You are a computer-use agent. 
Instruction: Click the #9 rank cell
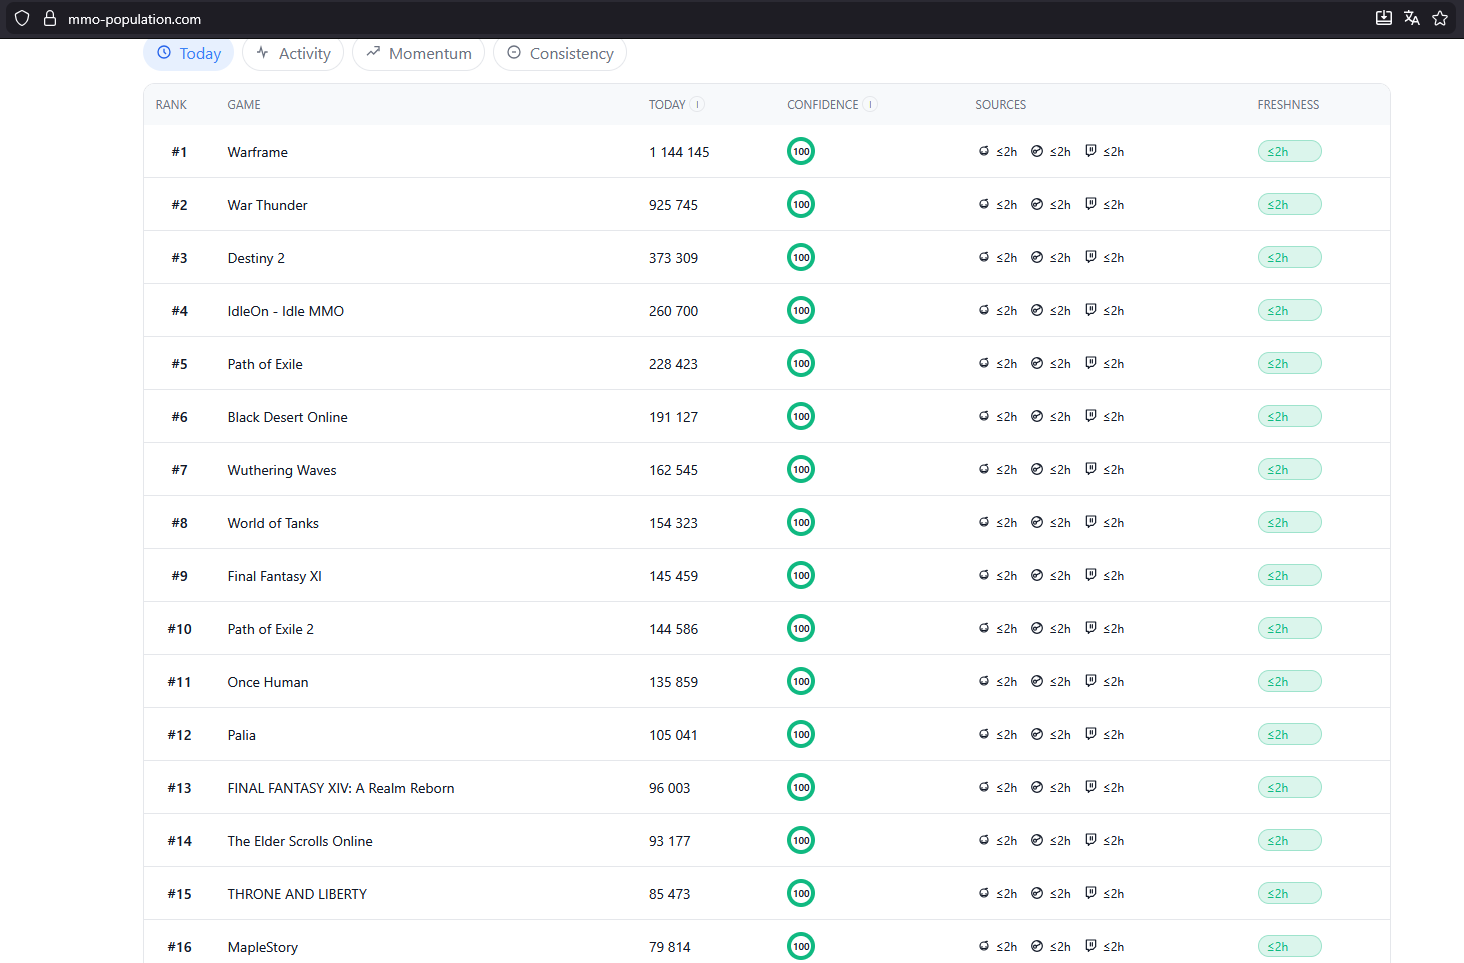179,576
